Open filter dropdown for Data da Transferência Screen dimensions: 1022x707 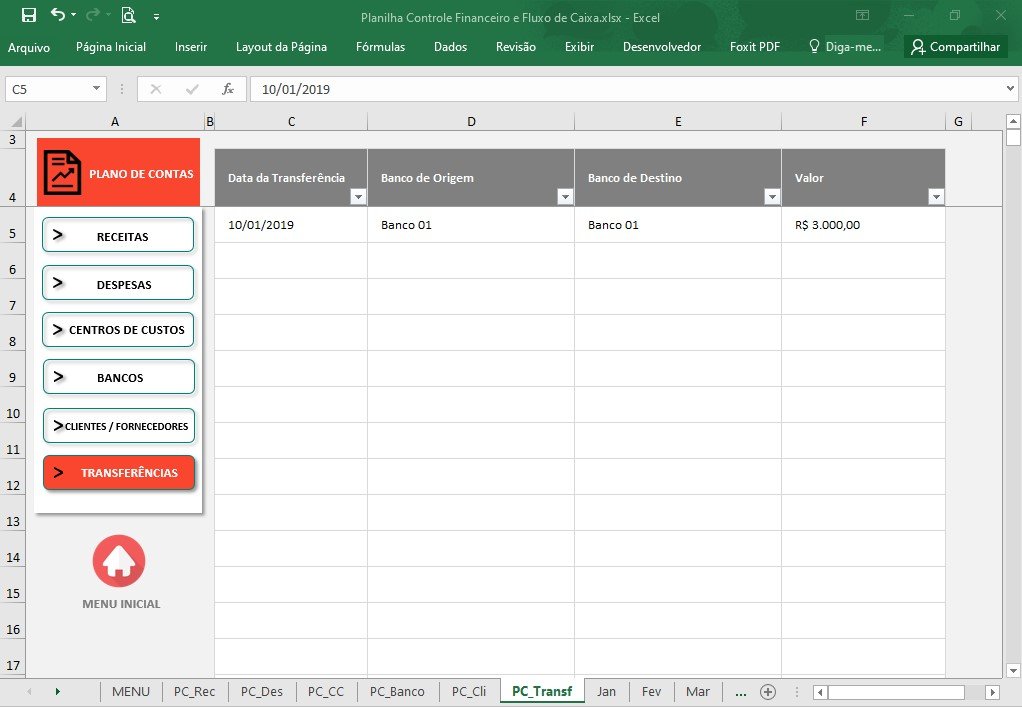358,197
